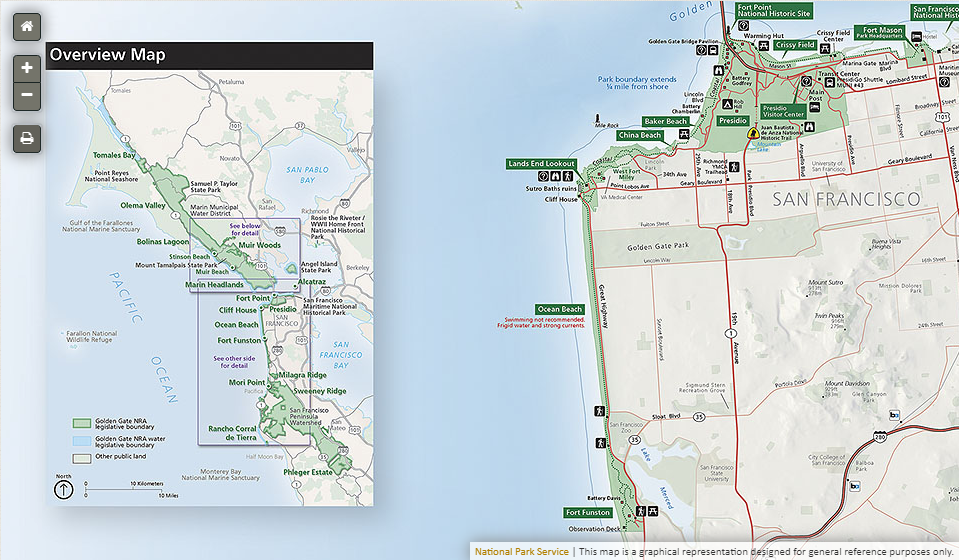Click Phleger Estate in the Overview Map
This screenshot has height=560, width=959.
click(308, 472)
